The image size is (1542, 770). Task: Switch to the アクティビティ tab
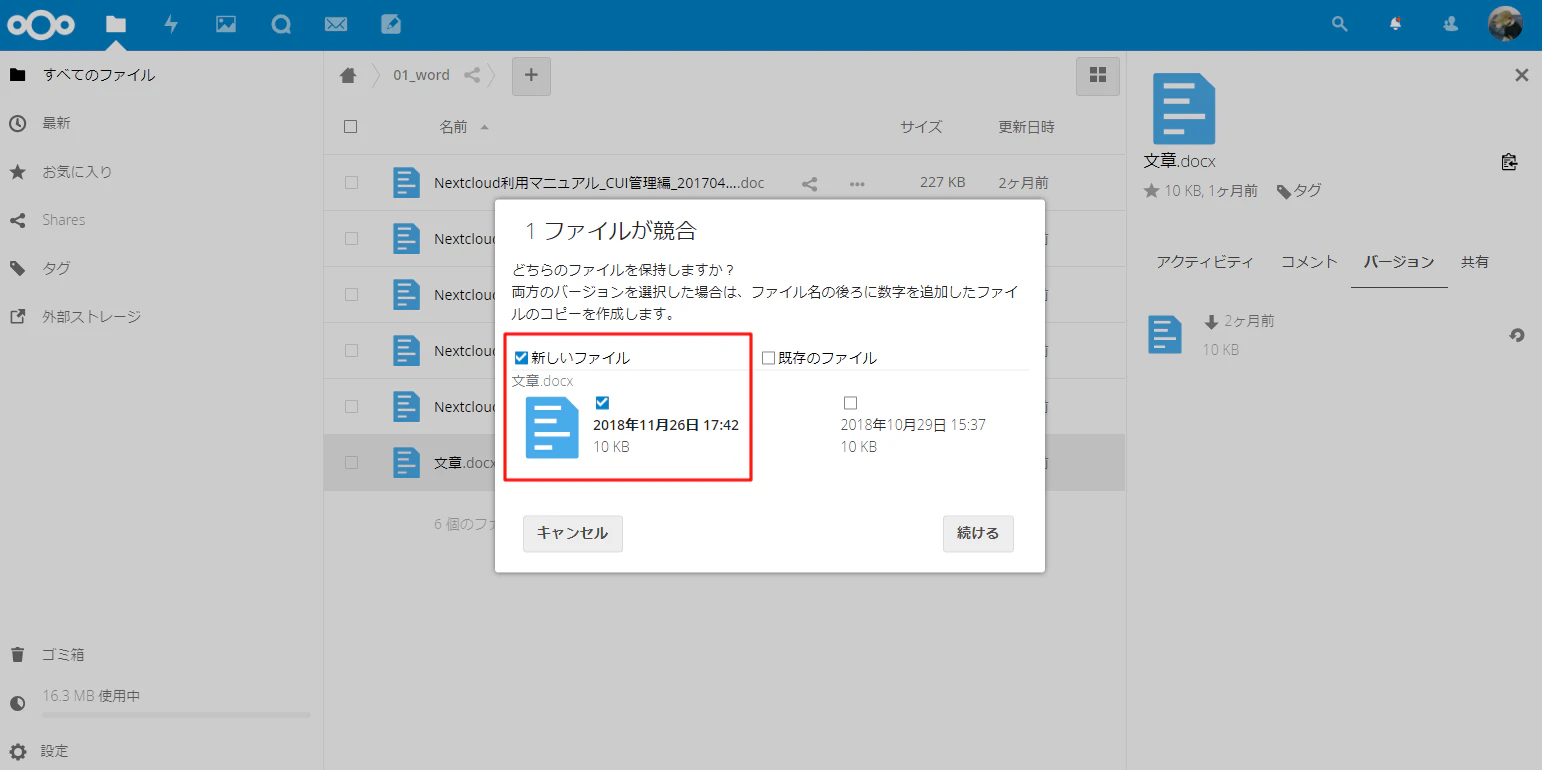click(1204, 262)
